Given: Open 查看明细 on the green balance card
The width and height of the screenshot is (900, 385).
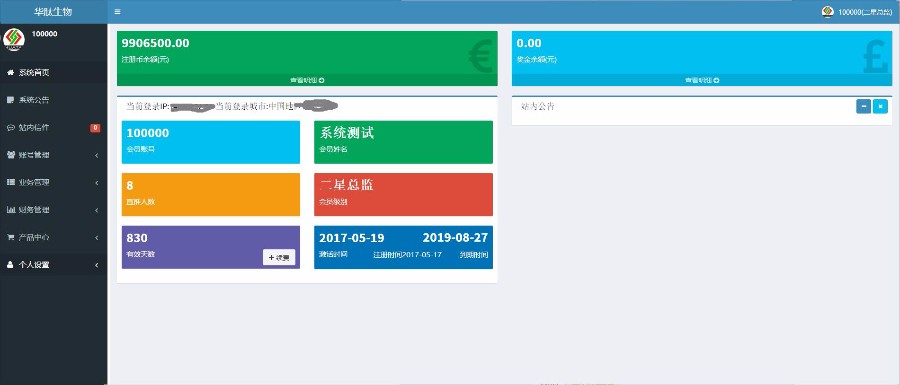Looking at the screenshot, I should click(x=307, y=80).
